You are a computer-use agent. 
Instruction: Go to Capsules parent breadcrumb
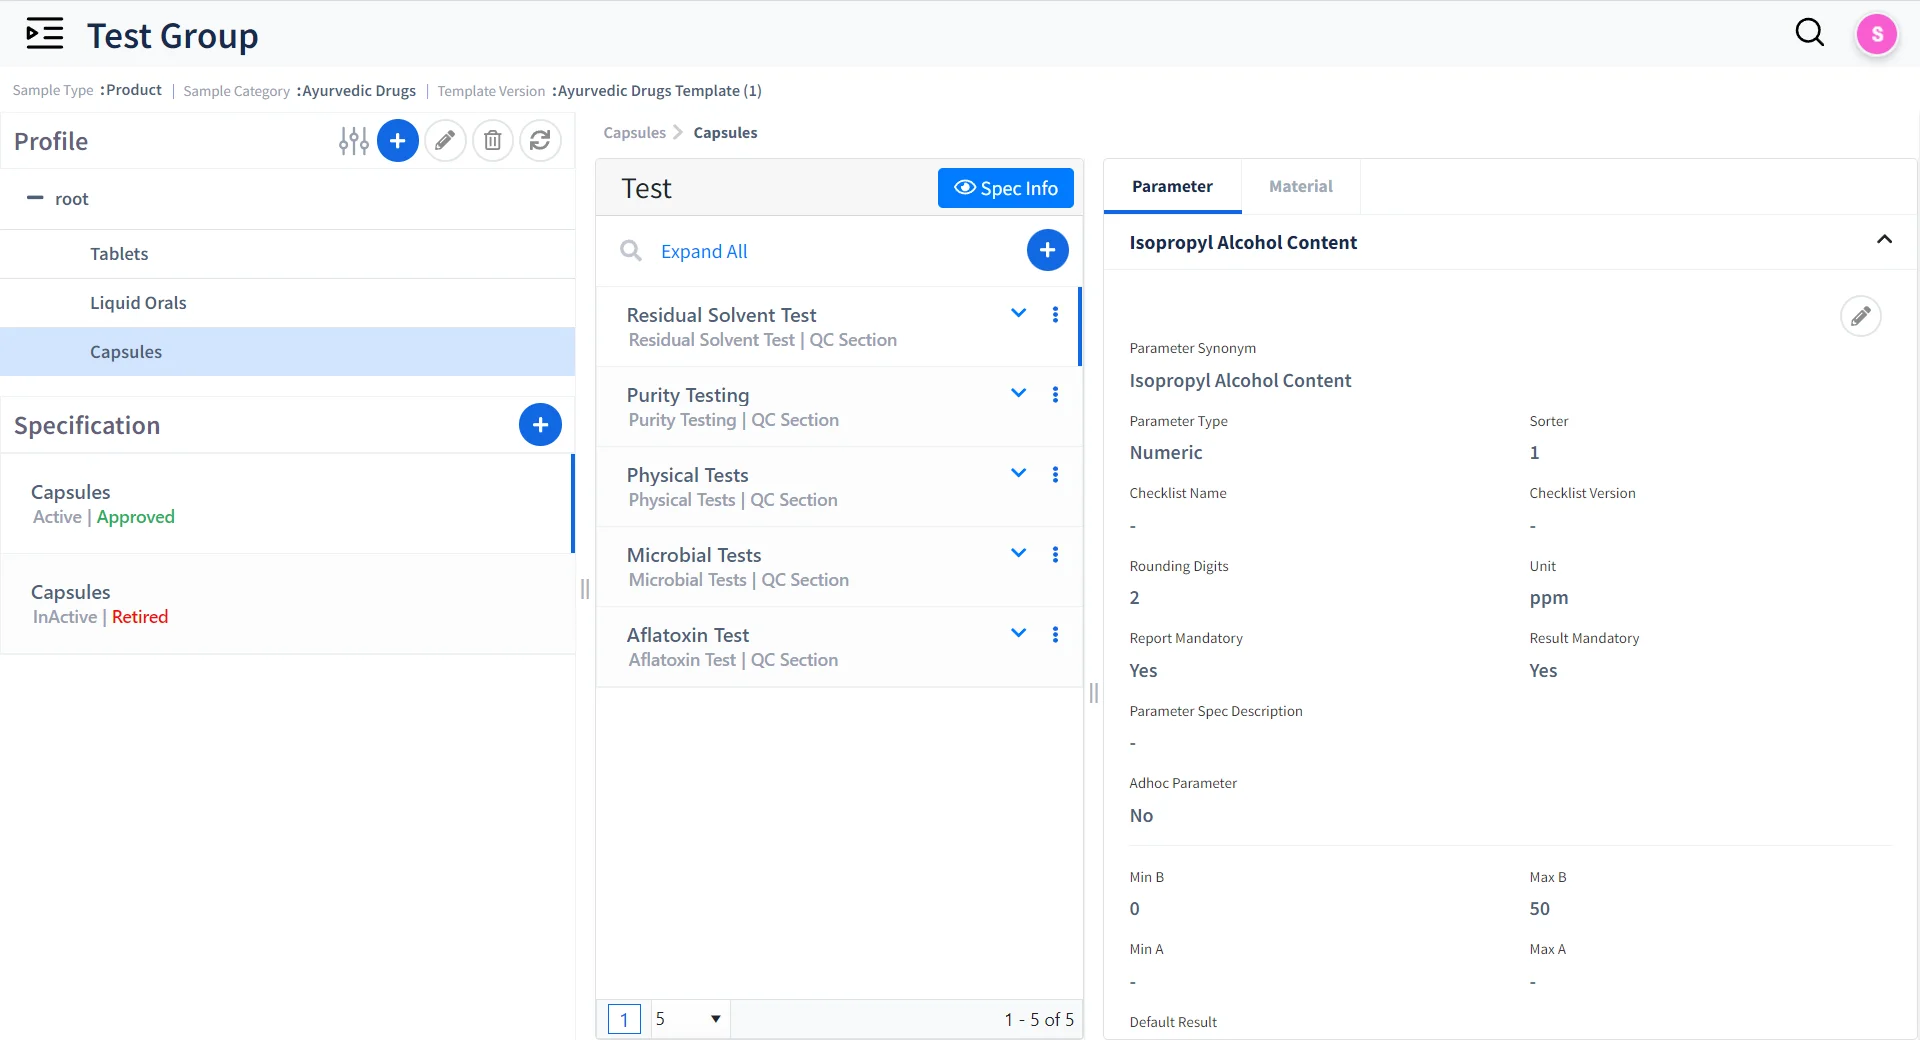pos(634,133)
